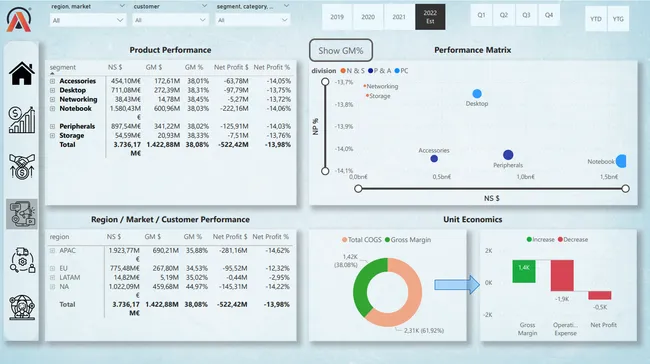
Task: Open the customer All dropdown
Action: pos(170,20)
